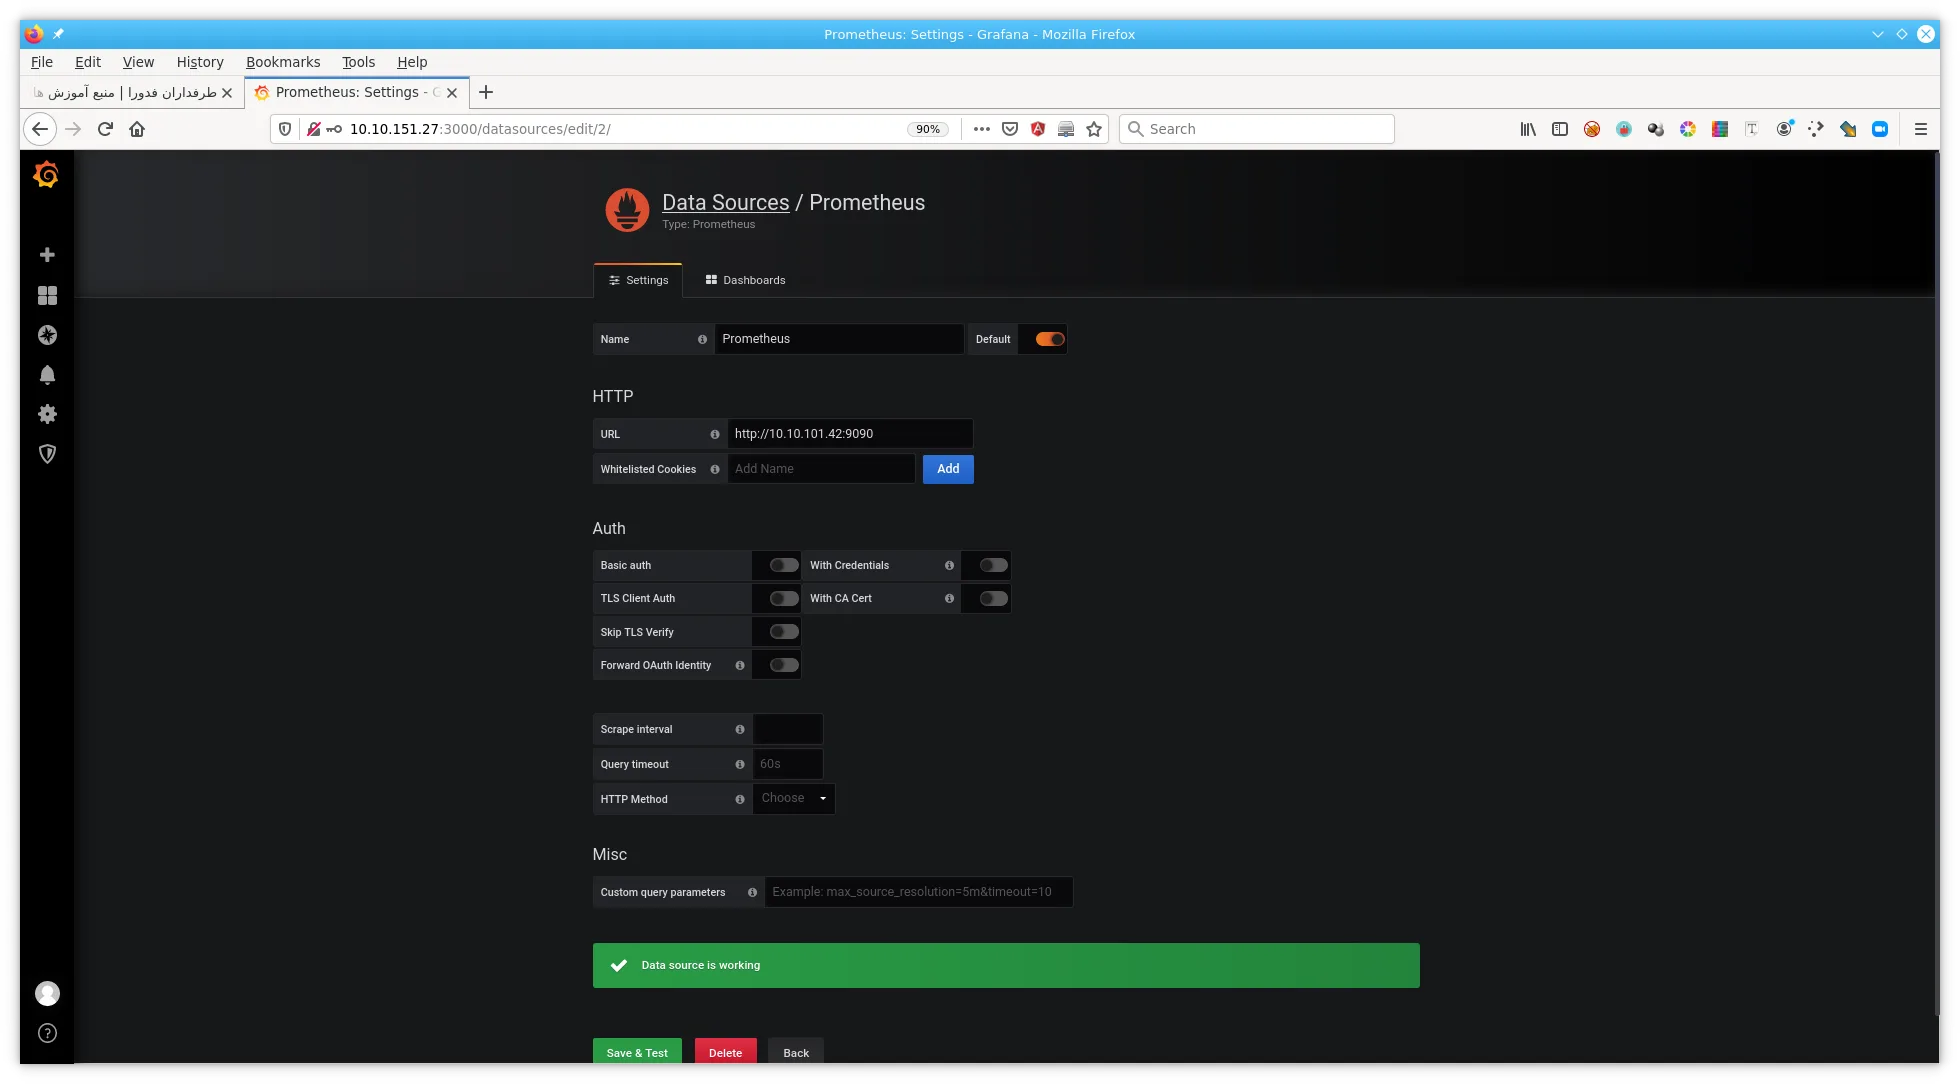Open Dashboards grid icon in sidebar
1960x1084 pixels.
(x=47, y=295)
